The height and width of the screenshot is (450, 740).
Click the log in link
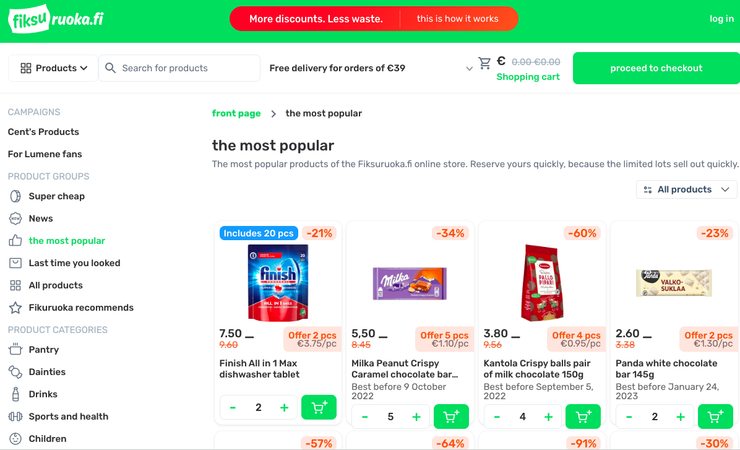(x=721, y=19)
